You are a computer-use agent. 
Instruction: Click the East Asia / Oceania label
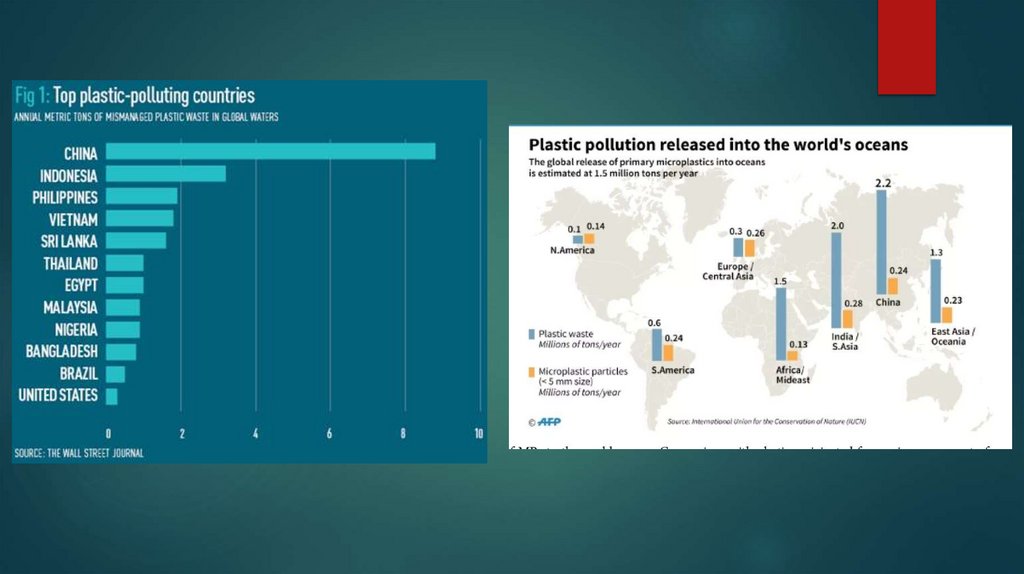click(953, 336)
